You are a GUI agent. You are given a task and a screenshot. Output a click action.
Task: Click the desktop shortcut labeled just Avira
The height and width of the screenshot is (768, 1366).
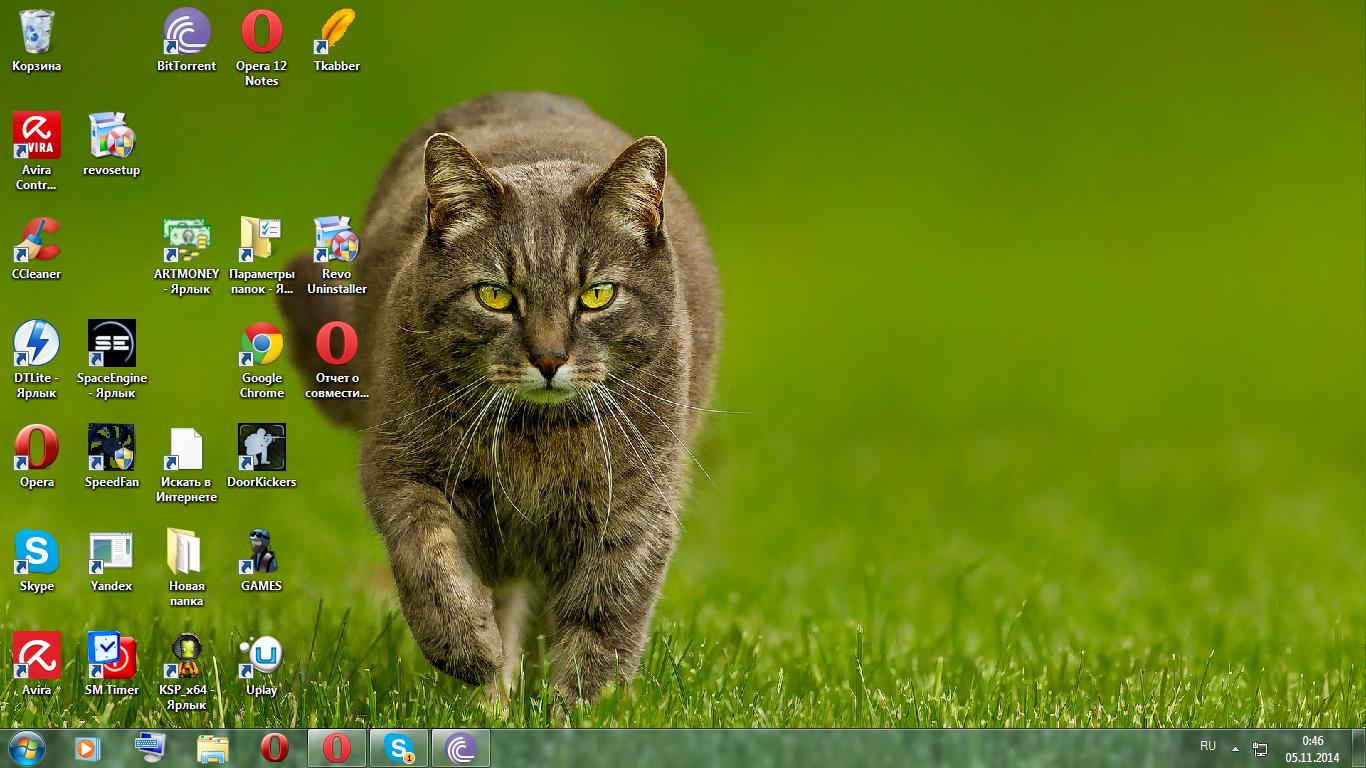37,665
